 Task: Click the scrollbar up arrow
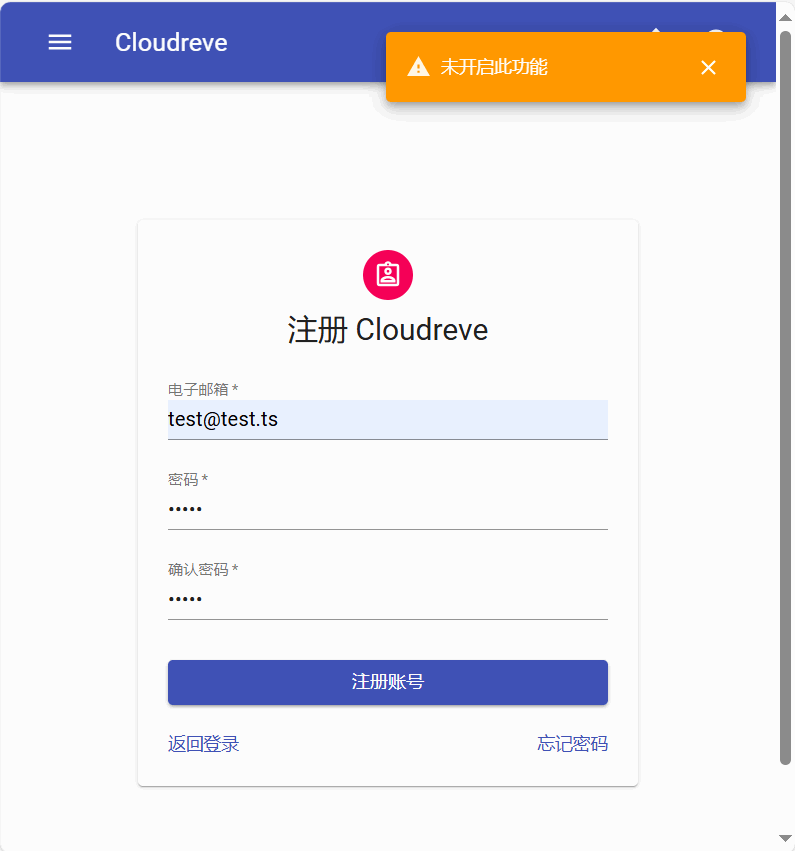point(785,17)
